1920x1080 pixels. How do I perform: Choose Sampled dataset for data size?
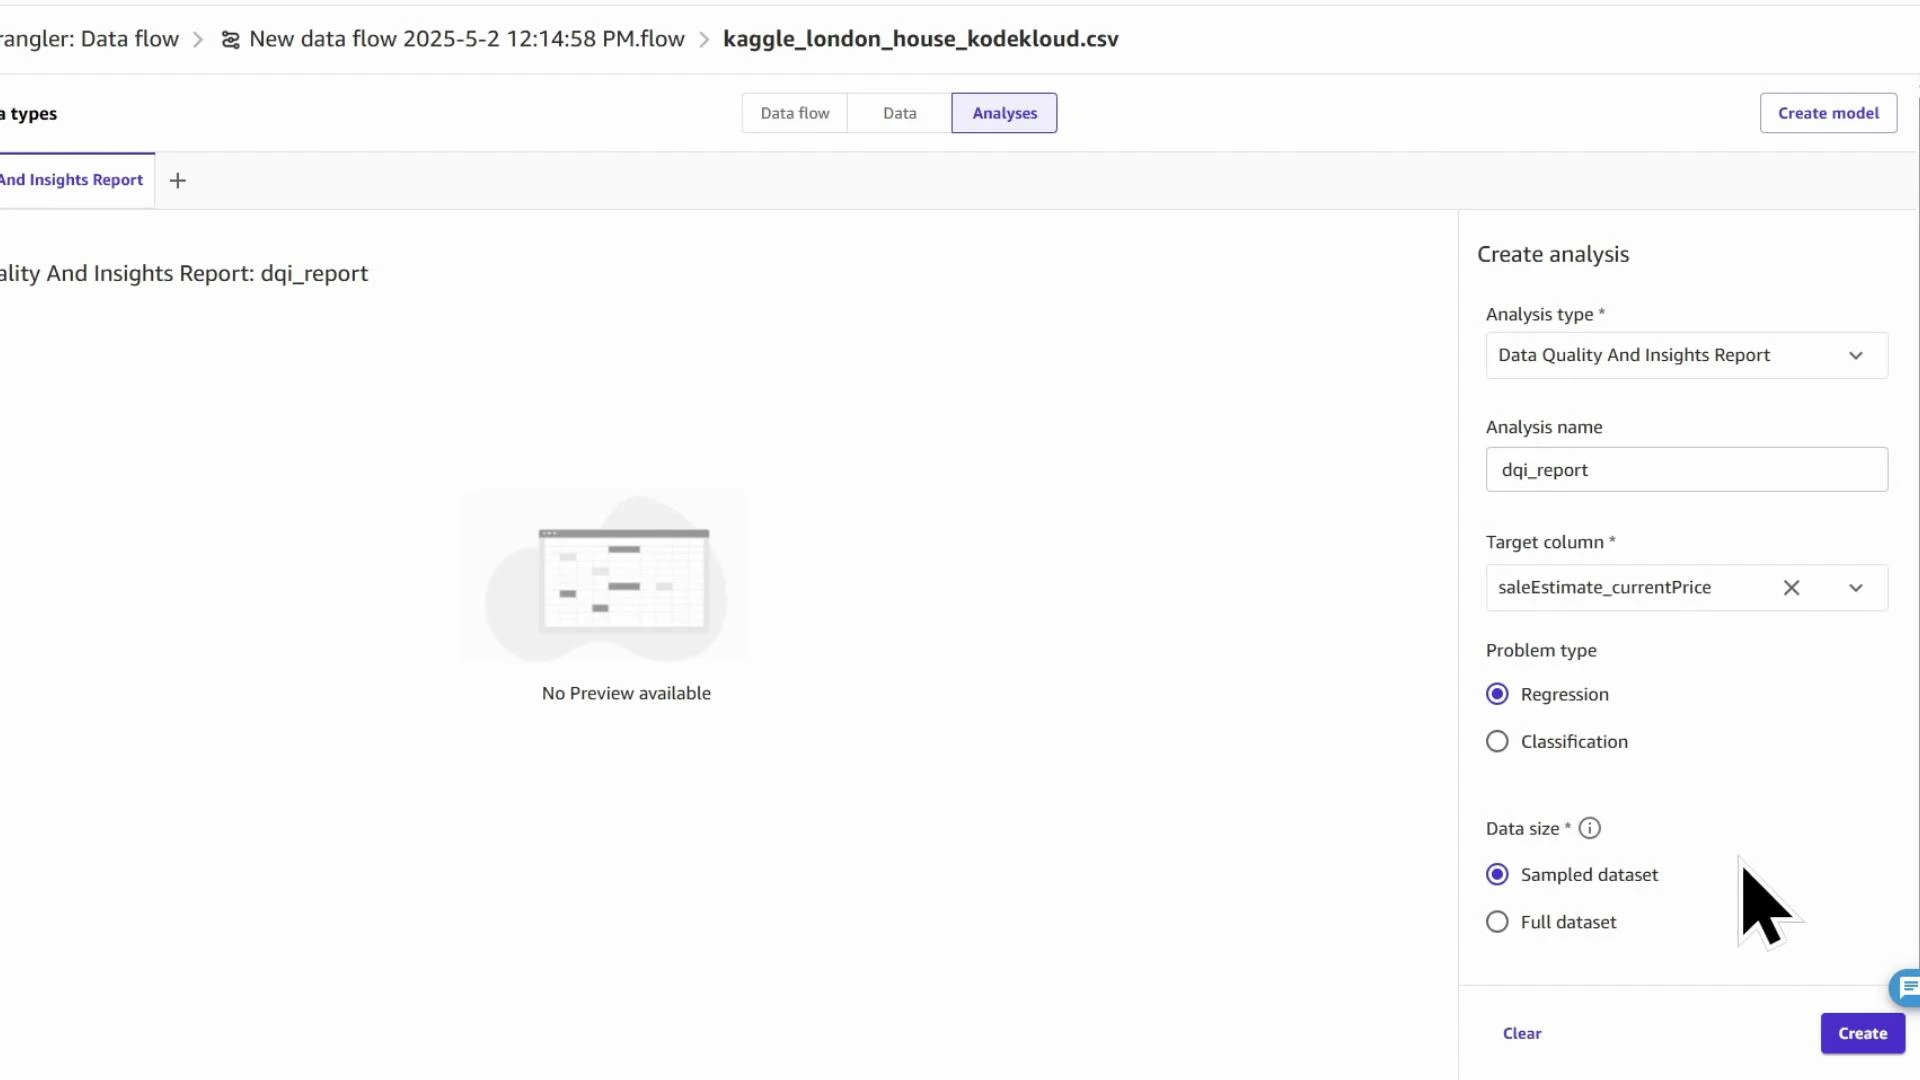tap(1496, 873)
